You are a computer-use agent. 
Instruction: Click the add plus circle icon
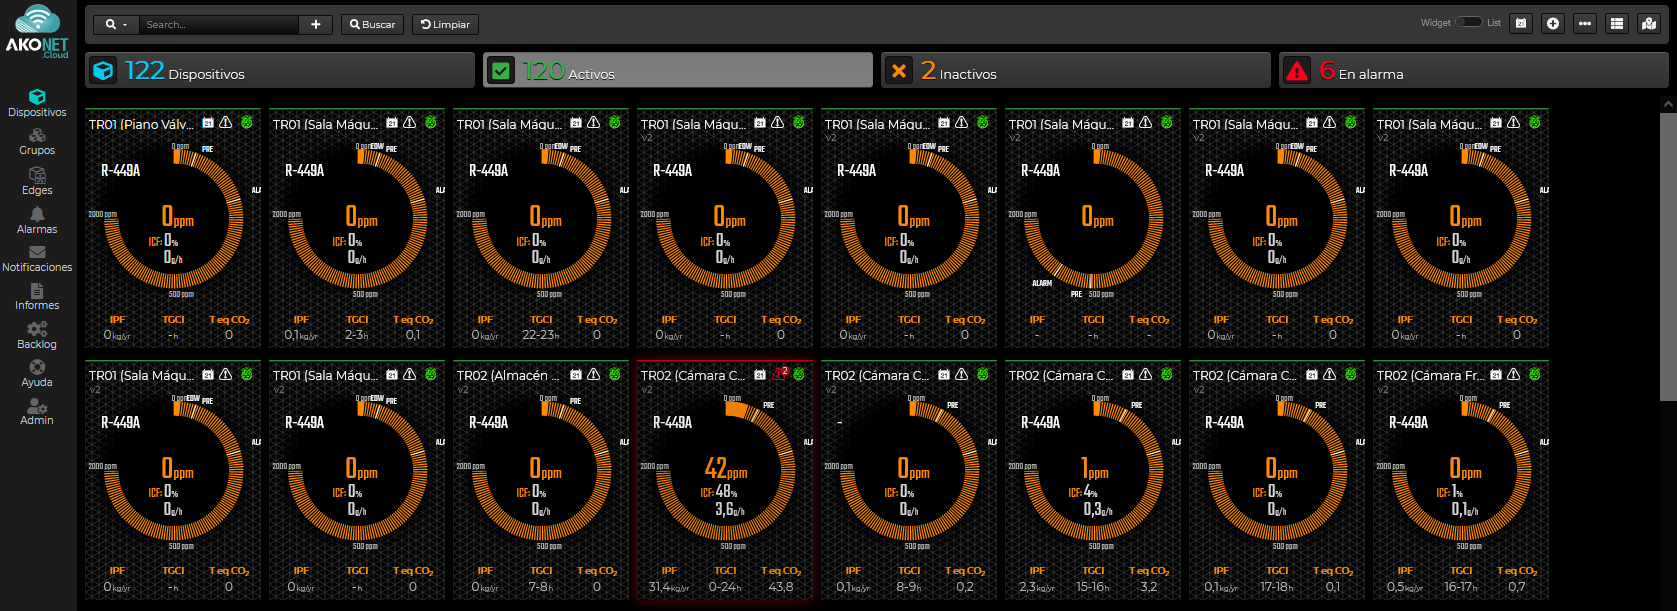click(1553, 23)
